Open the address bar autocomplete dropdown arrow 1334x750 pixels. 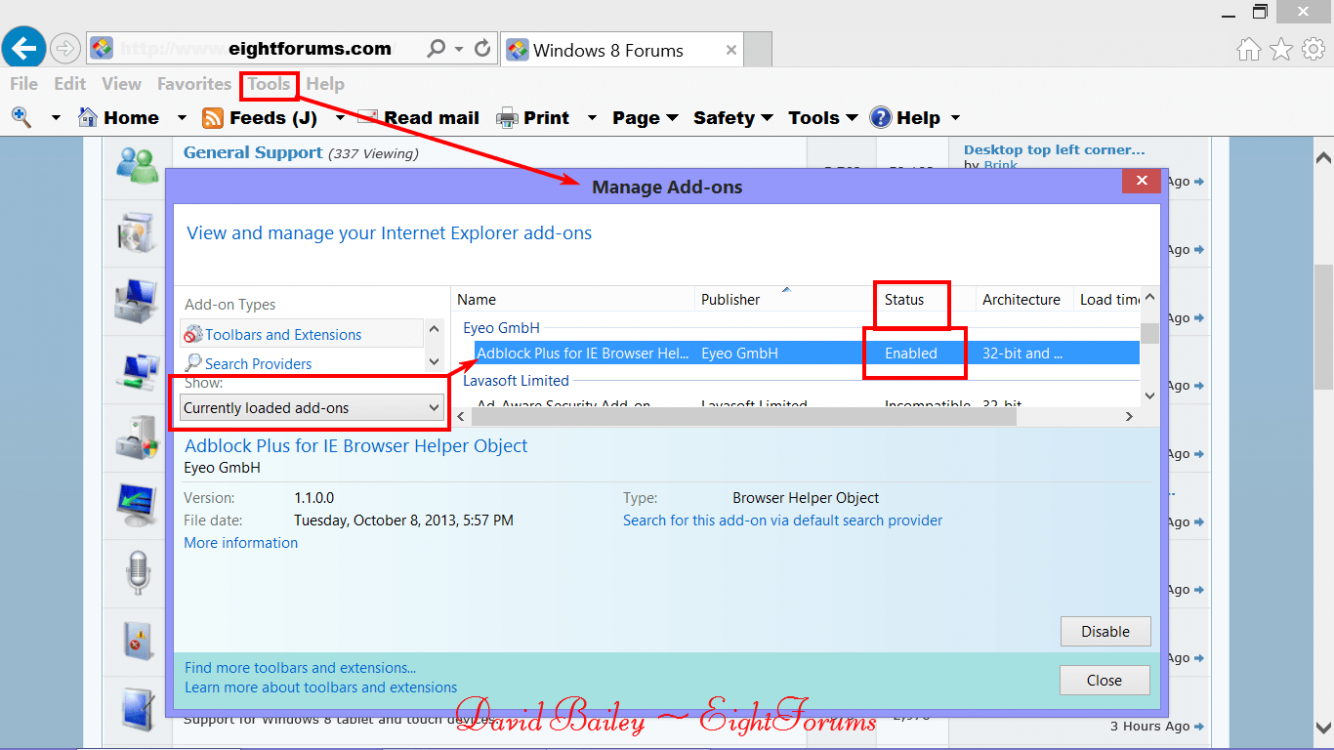click(459, 48)
